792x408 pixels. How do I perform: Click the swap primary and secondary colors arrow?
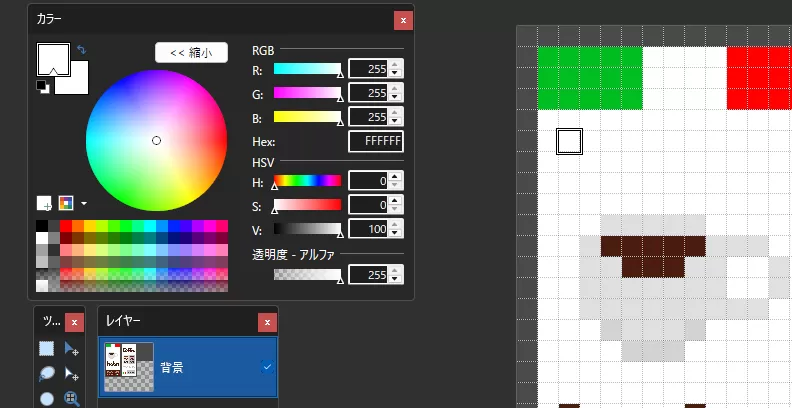(x=81, y=49)
